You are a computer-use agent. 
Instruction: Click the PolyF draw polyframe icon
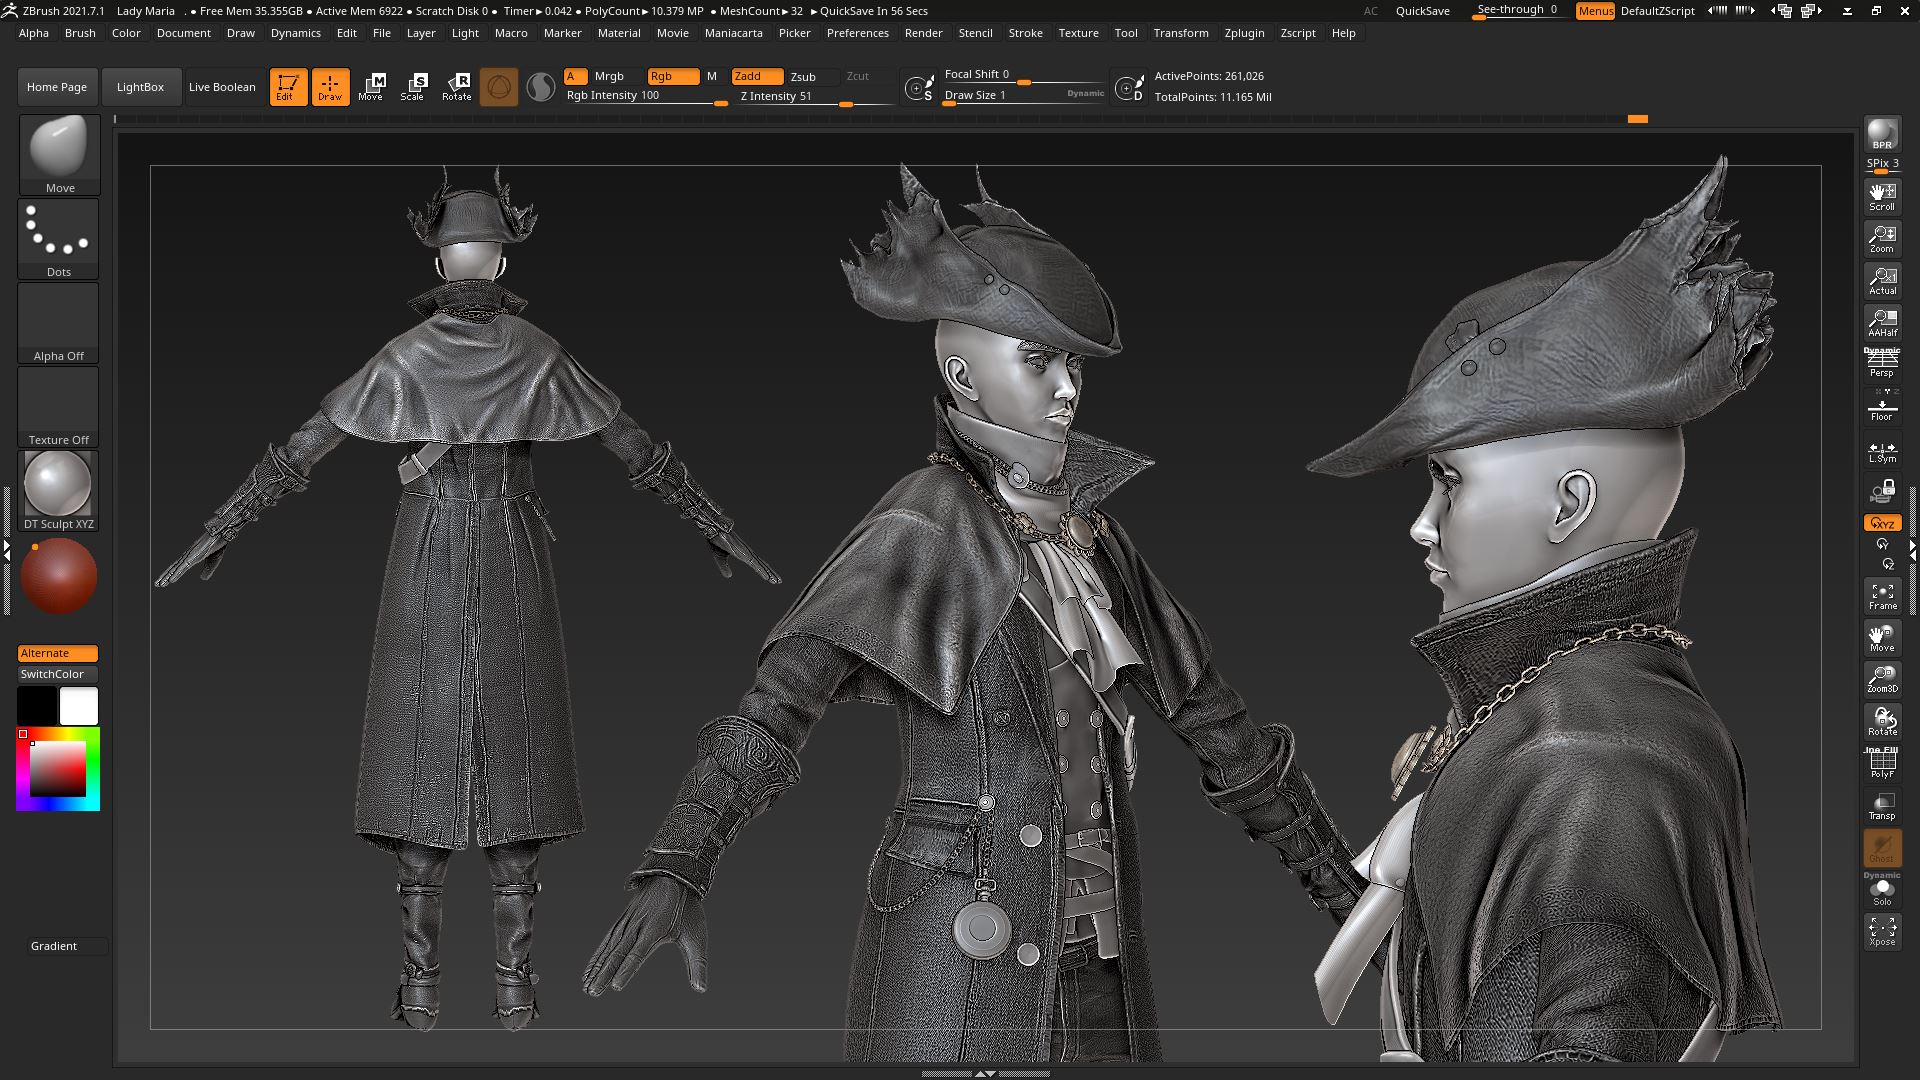pyautogui.click(x=1882, y=763)
